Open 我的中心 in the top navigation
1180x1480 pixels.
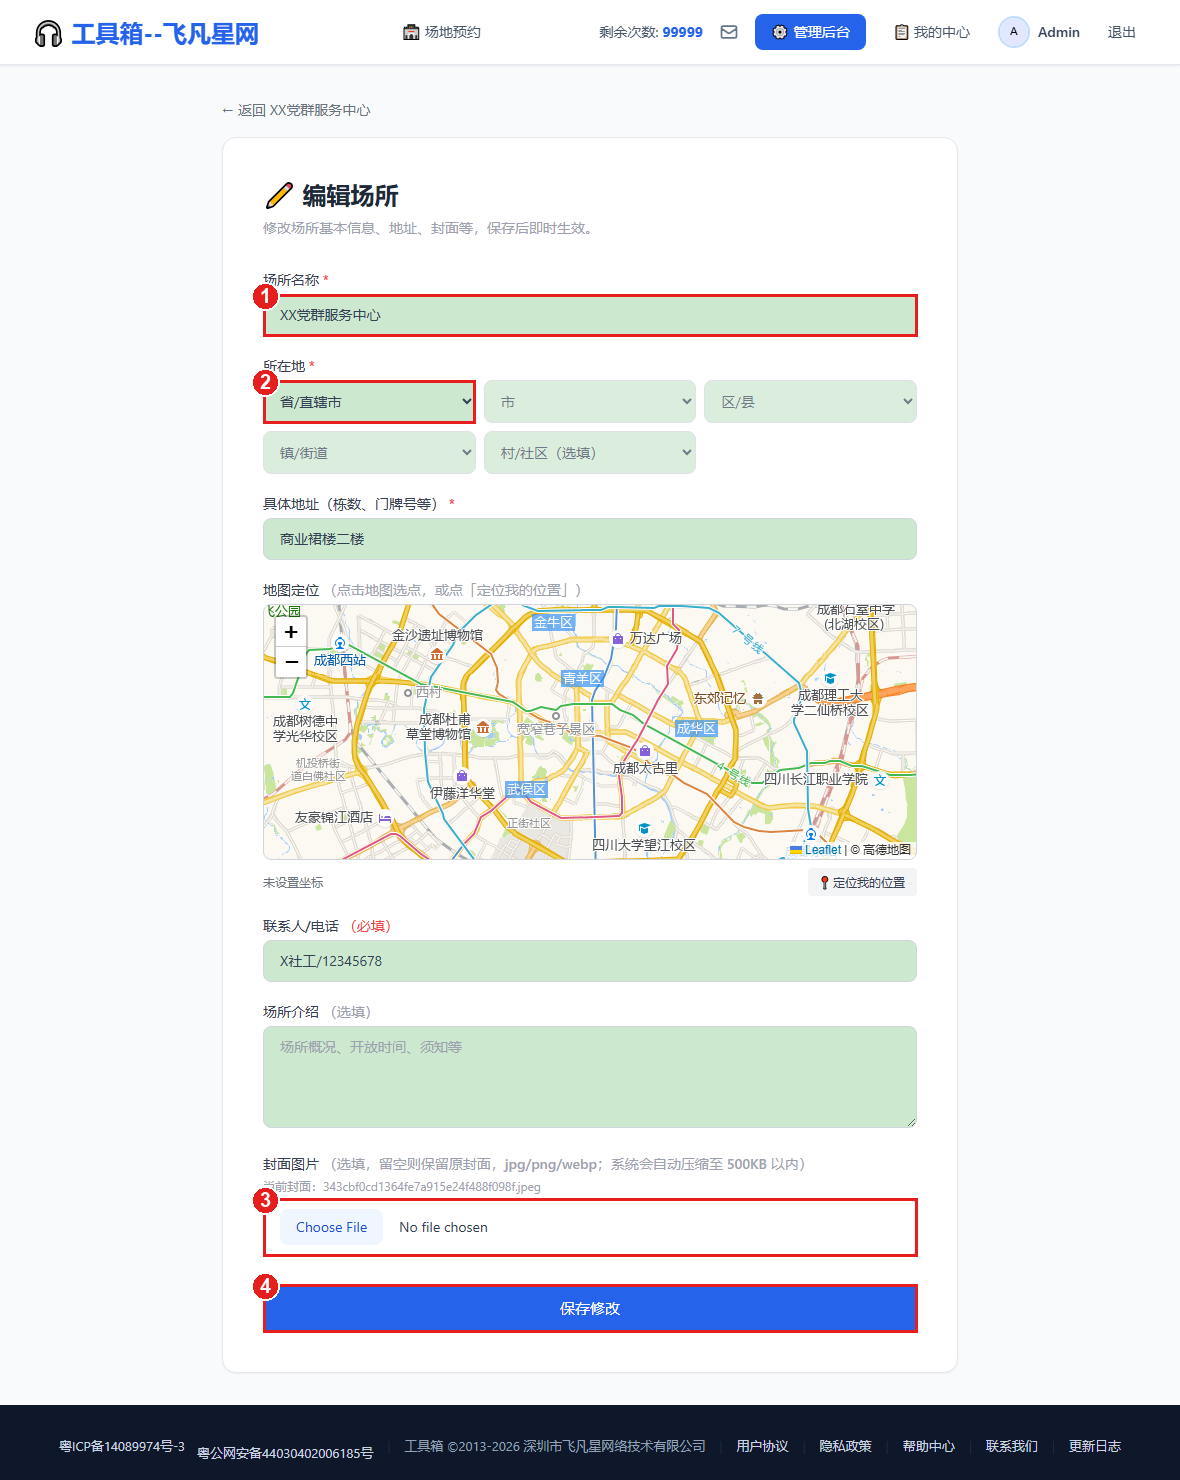click(x=932, y=32)
